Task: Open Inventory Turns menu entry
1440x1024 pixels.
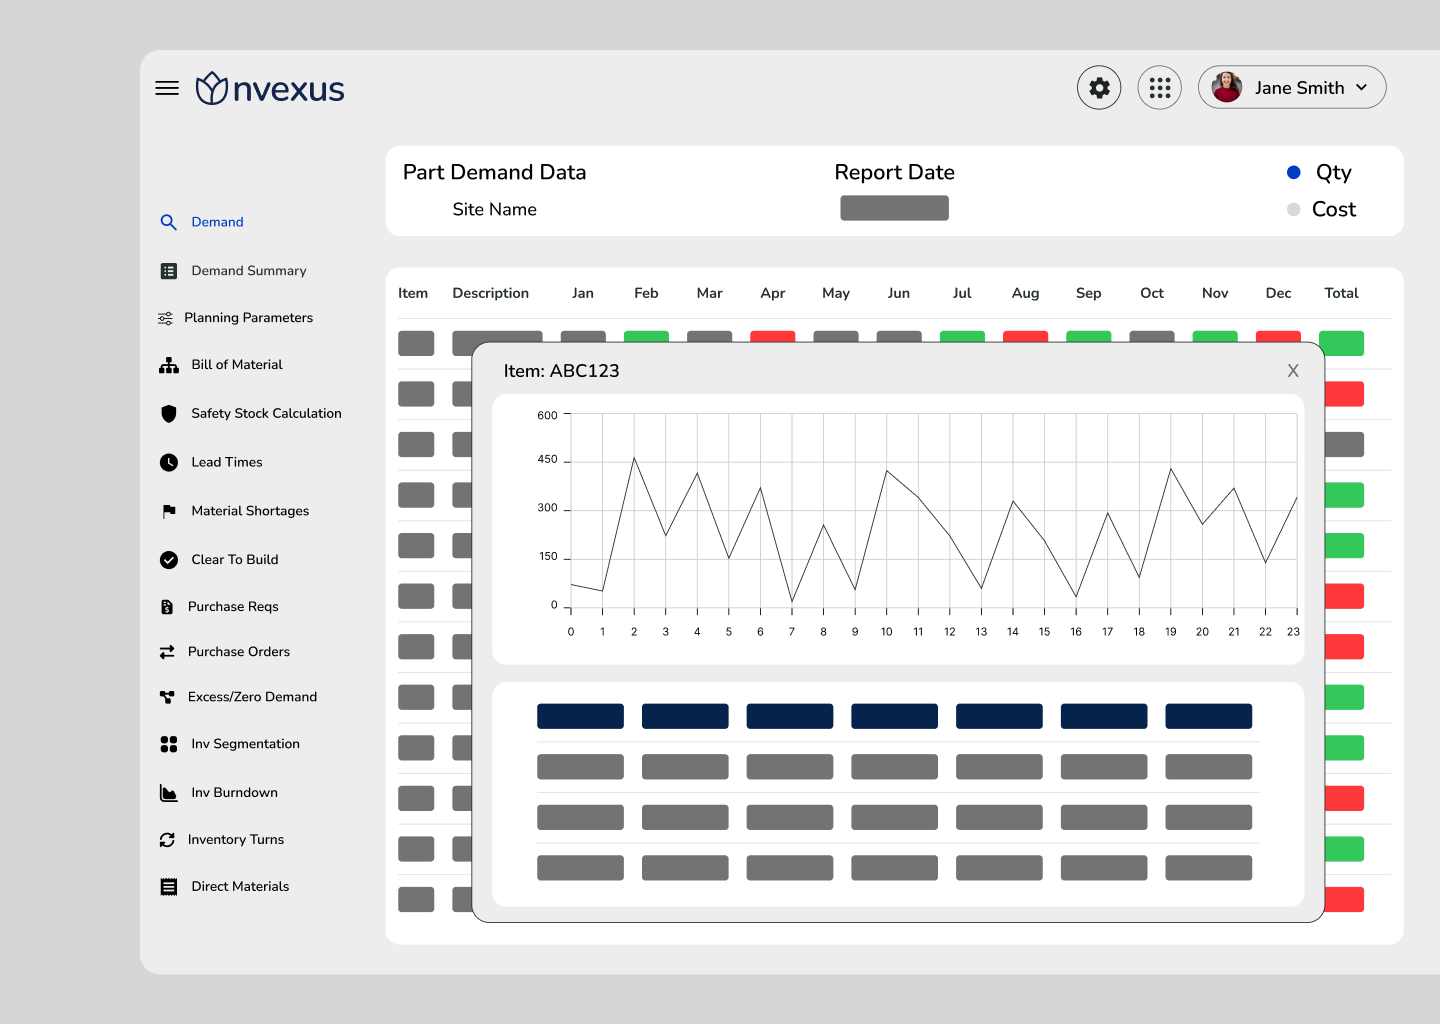Action: (x=236, y=840)
